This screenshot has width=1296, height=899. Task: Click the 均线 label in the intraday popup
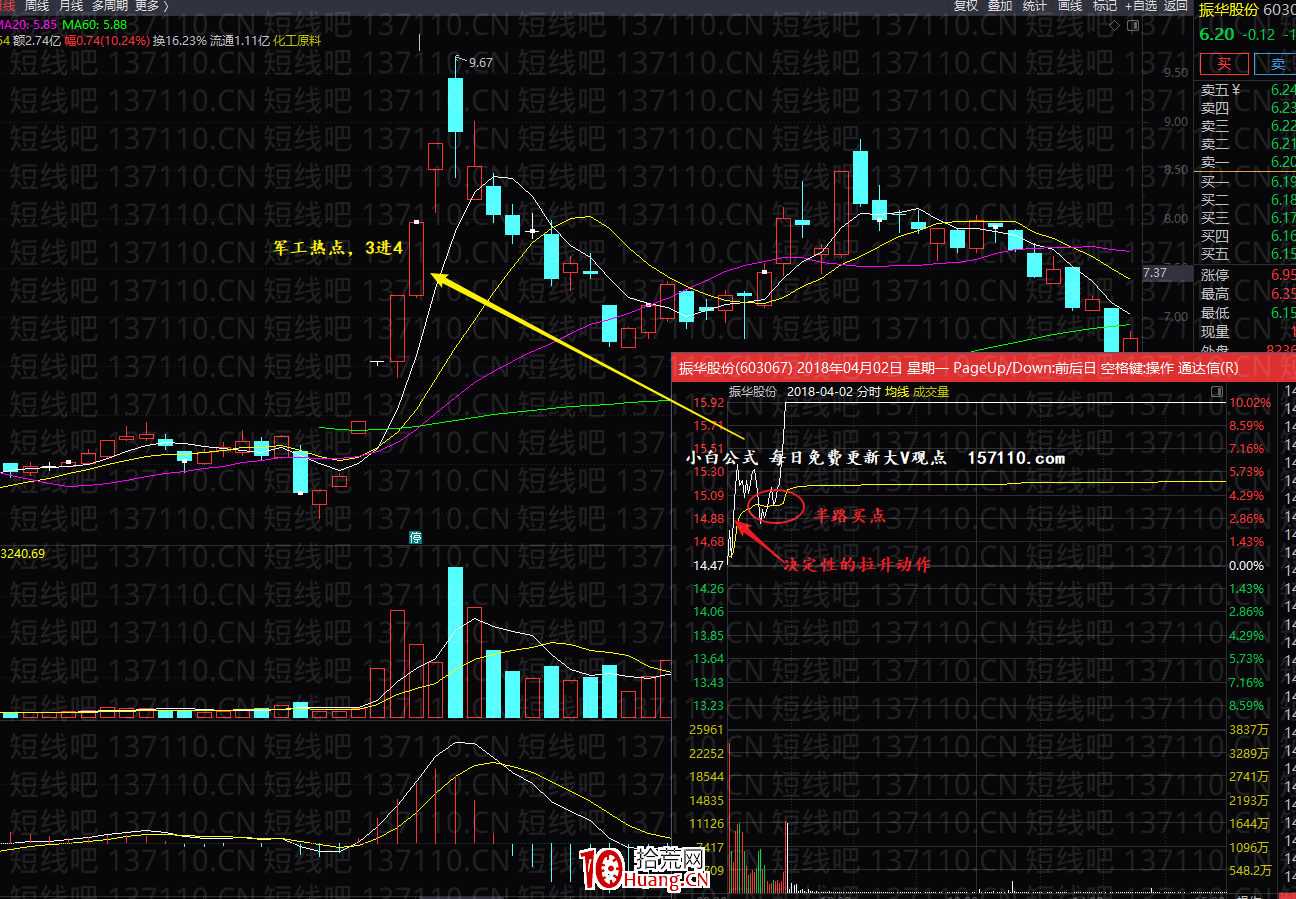point(896,392)
